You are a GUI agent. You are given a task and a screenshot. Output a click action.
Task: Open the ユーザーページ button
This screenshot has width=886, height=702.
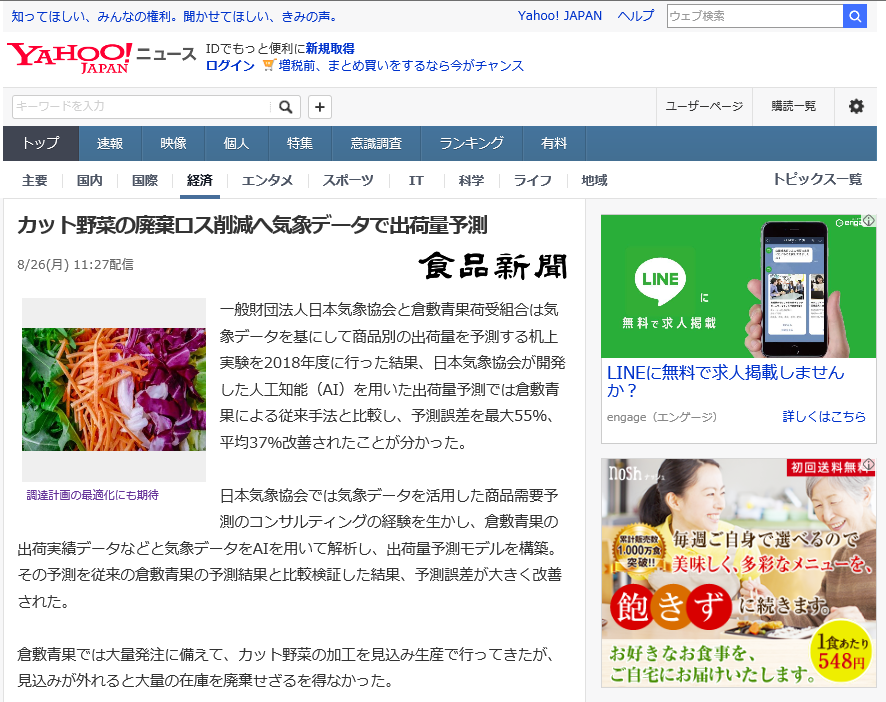[704, 106]
